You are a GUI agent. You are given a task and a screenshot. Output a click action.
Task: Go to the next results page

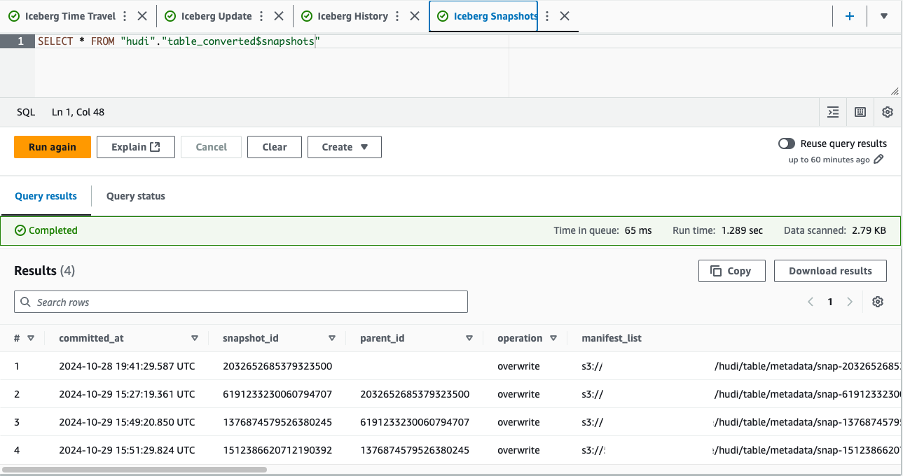(x=850, y=302)
